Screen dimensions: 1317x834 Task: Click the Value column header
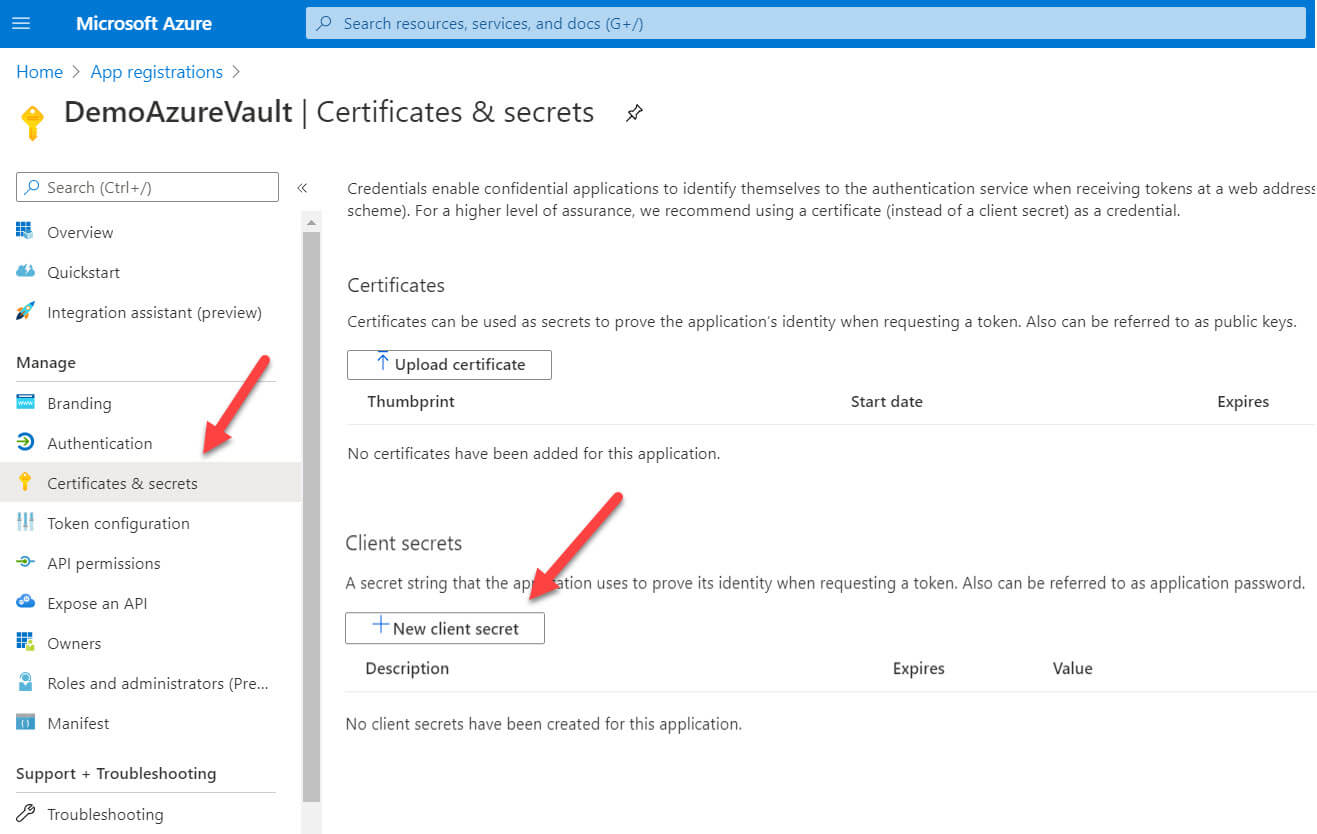click(1073, 668)
